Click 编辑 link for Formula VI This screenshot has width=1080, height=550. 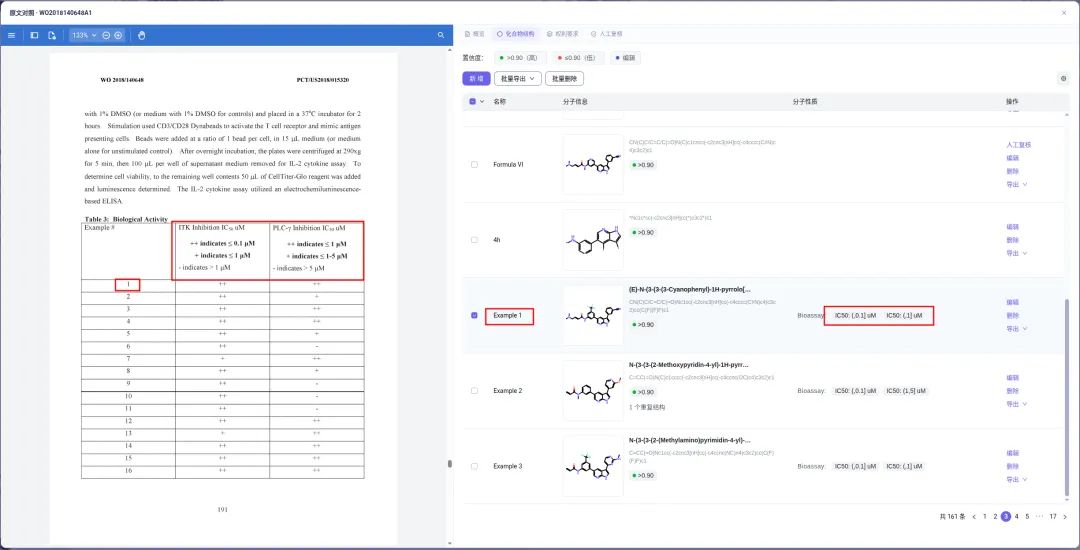tap(1012, 158)
